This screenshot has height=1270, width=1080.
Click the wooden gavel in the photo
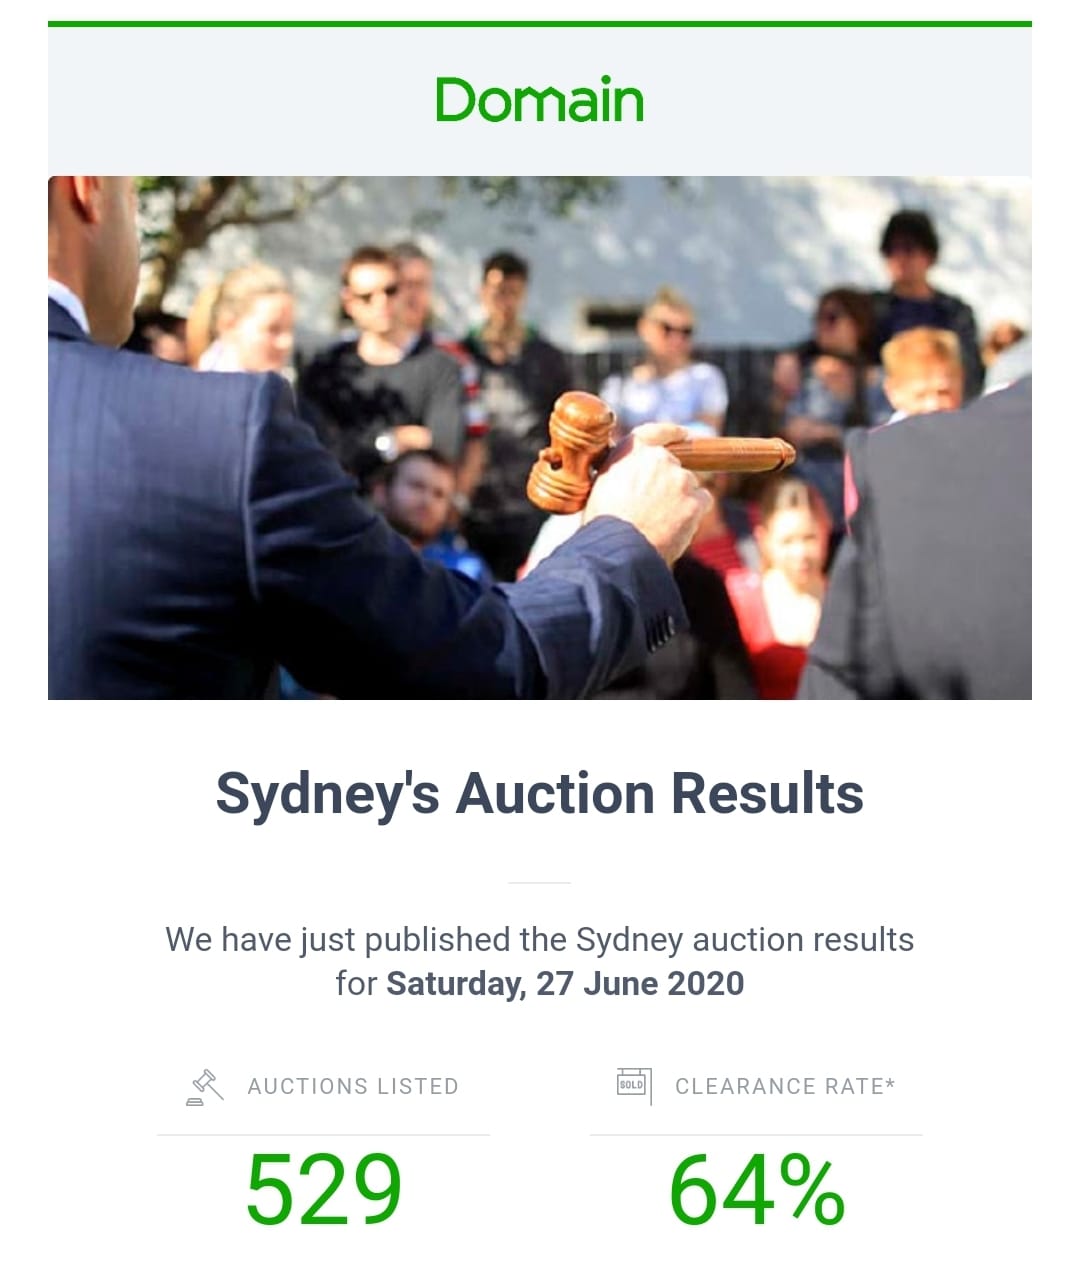point(660,450)
